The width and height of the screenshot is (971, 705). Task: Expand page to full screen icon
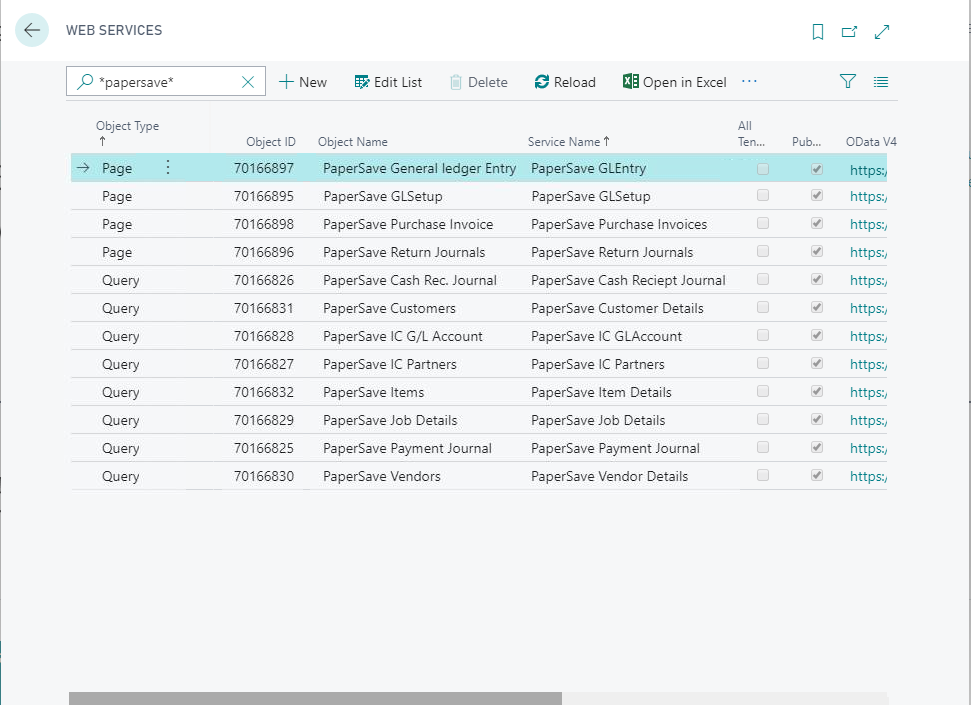pos(882,32)
